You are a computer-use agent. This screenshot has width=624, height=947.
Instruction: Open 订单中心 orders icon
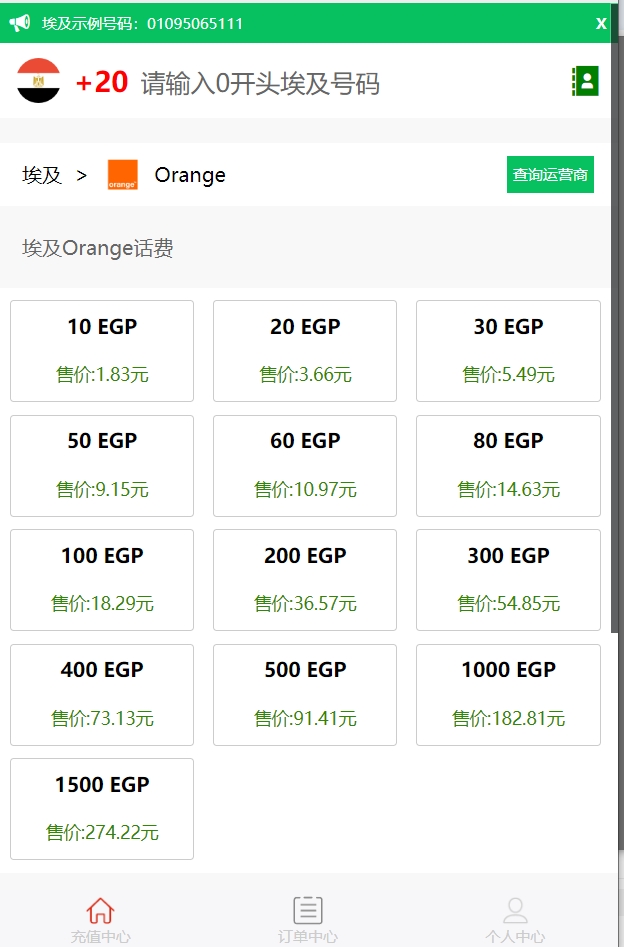[308, 911]
